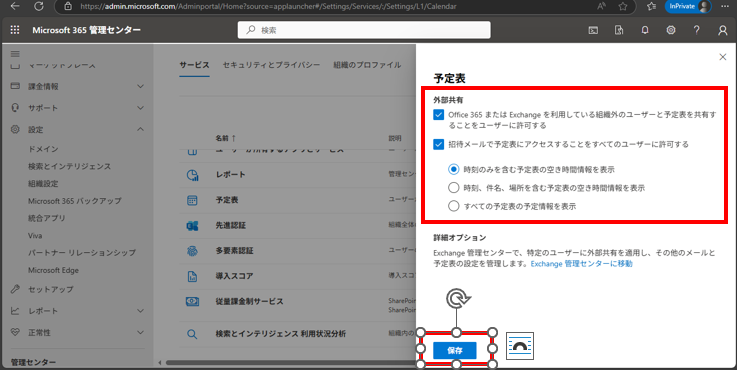Image resolution: width=737 pixels, height=370 pixels.
Task: Click the InPrivate profile badge
Action: coord(688,6)
